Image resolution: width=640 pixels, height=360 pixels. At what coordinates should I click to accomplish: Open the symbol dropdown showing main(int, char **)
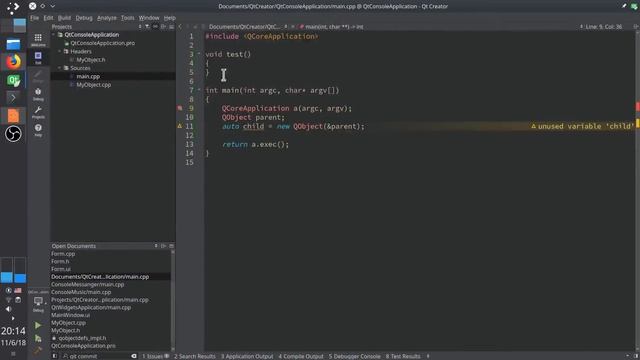tap(331, 27)
